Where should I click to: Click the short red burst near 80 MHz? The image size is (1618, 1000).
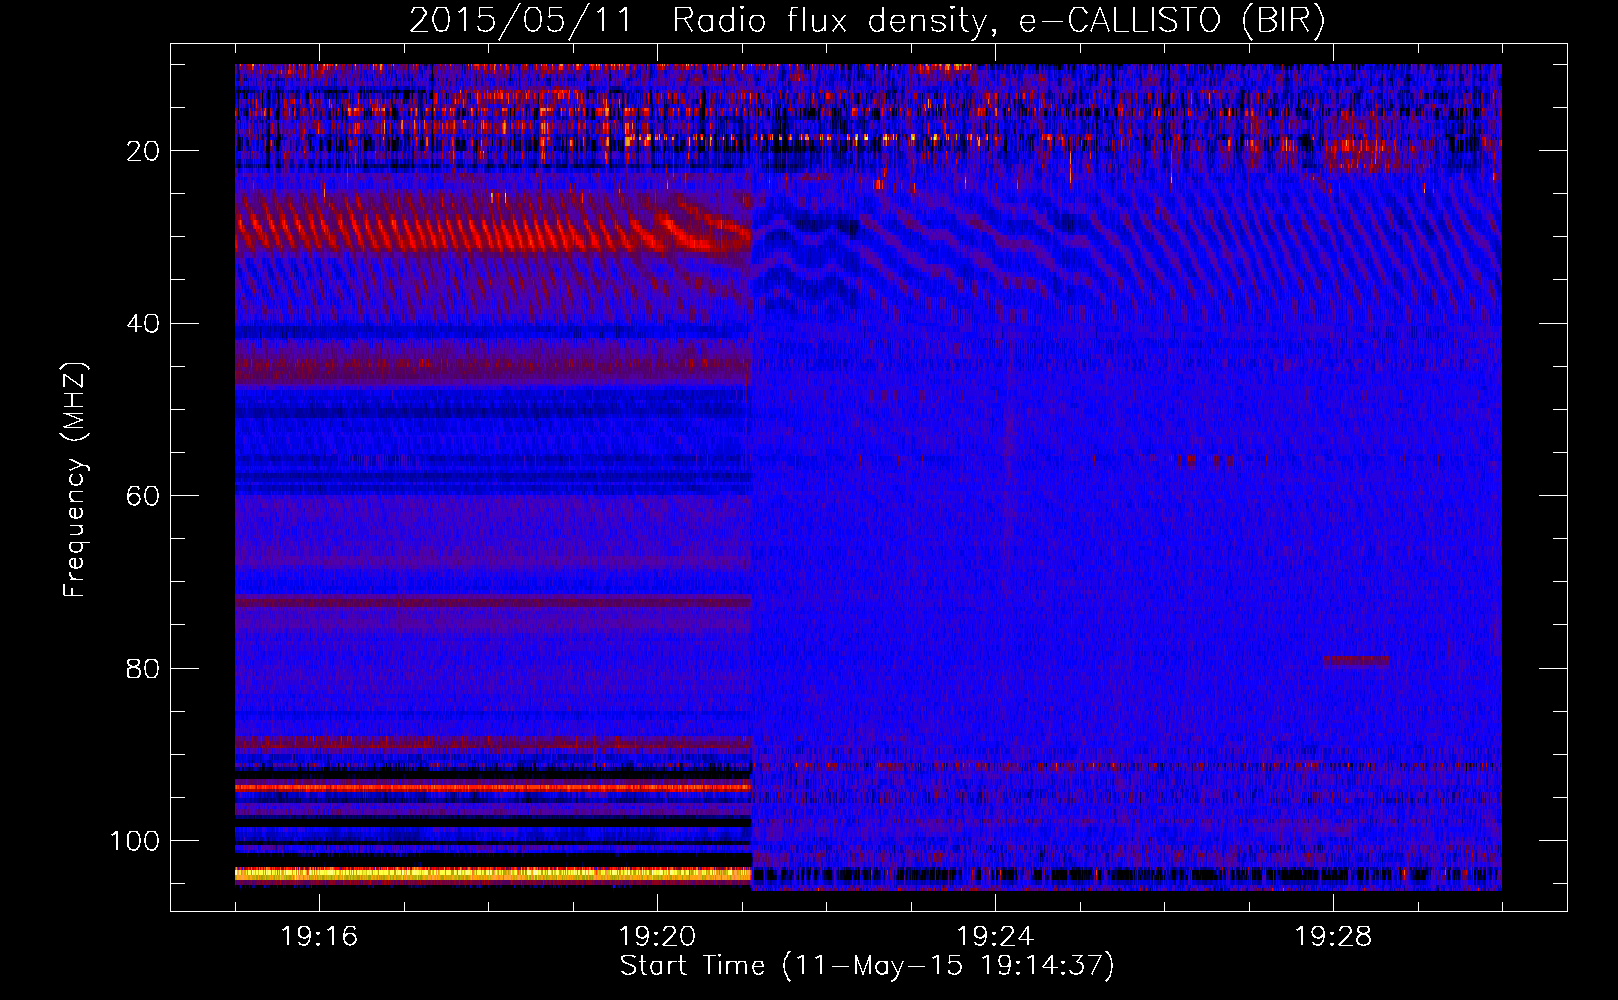(1356, 660)
